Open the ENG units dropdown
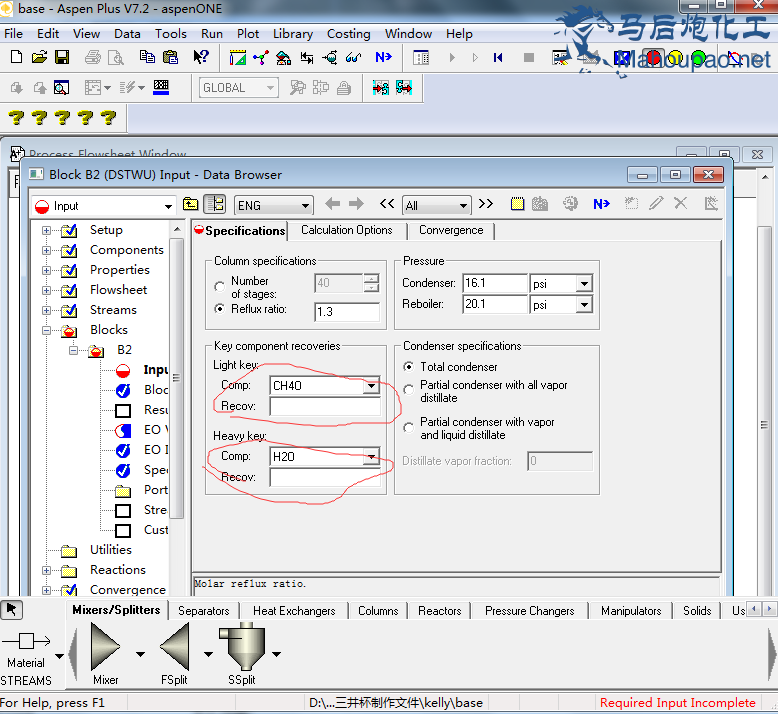Image resolution: width=778 pixels, height=714 pixels. 305,205
